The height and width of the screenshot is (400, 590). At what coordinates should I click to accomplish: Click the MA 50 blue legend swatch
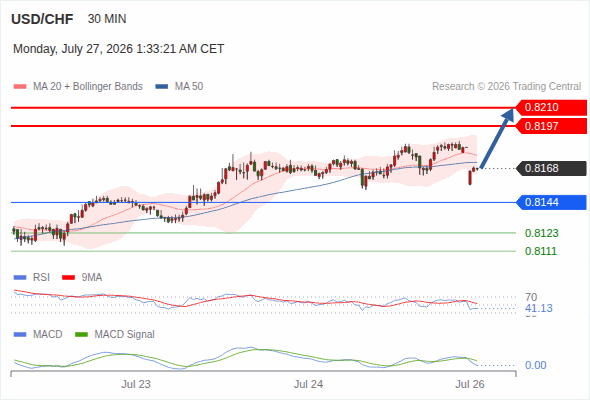162,87
